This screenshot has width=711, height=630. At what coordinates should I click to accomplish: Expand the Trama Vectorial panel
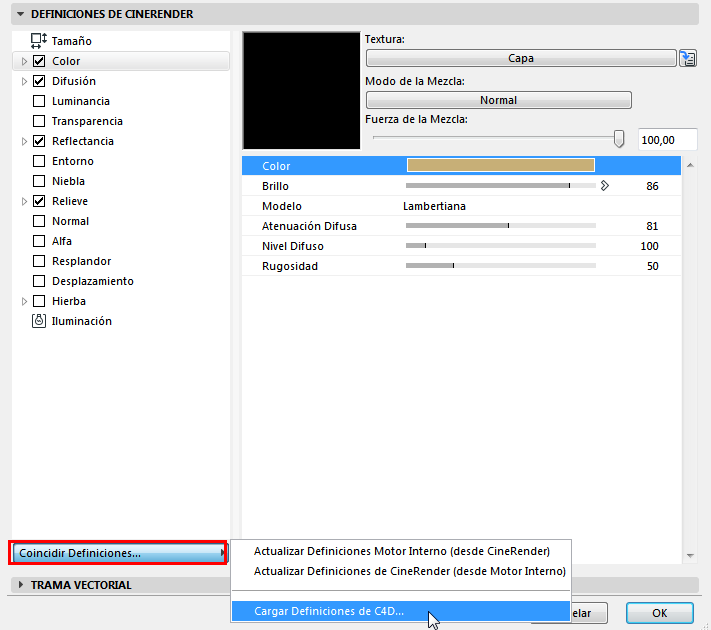click(20, 585)
